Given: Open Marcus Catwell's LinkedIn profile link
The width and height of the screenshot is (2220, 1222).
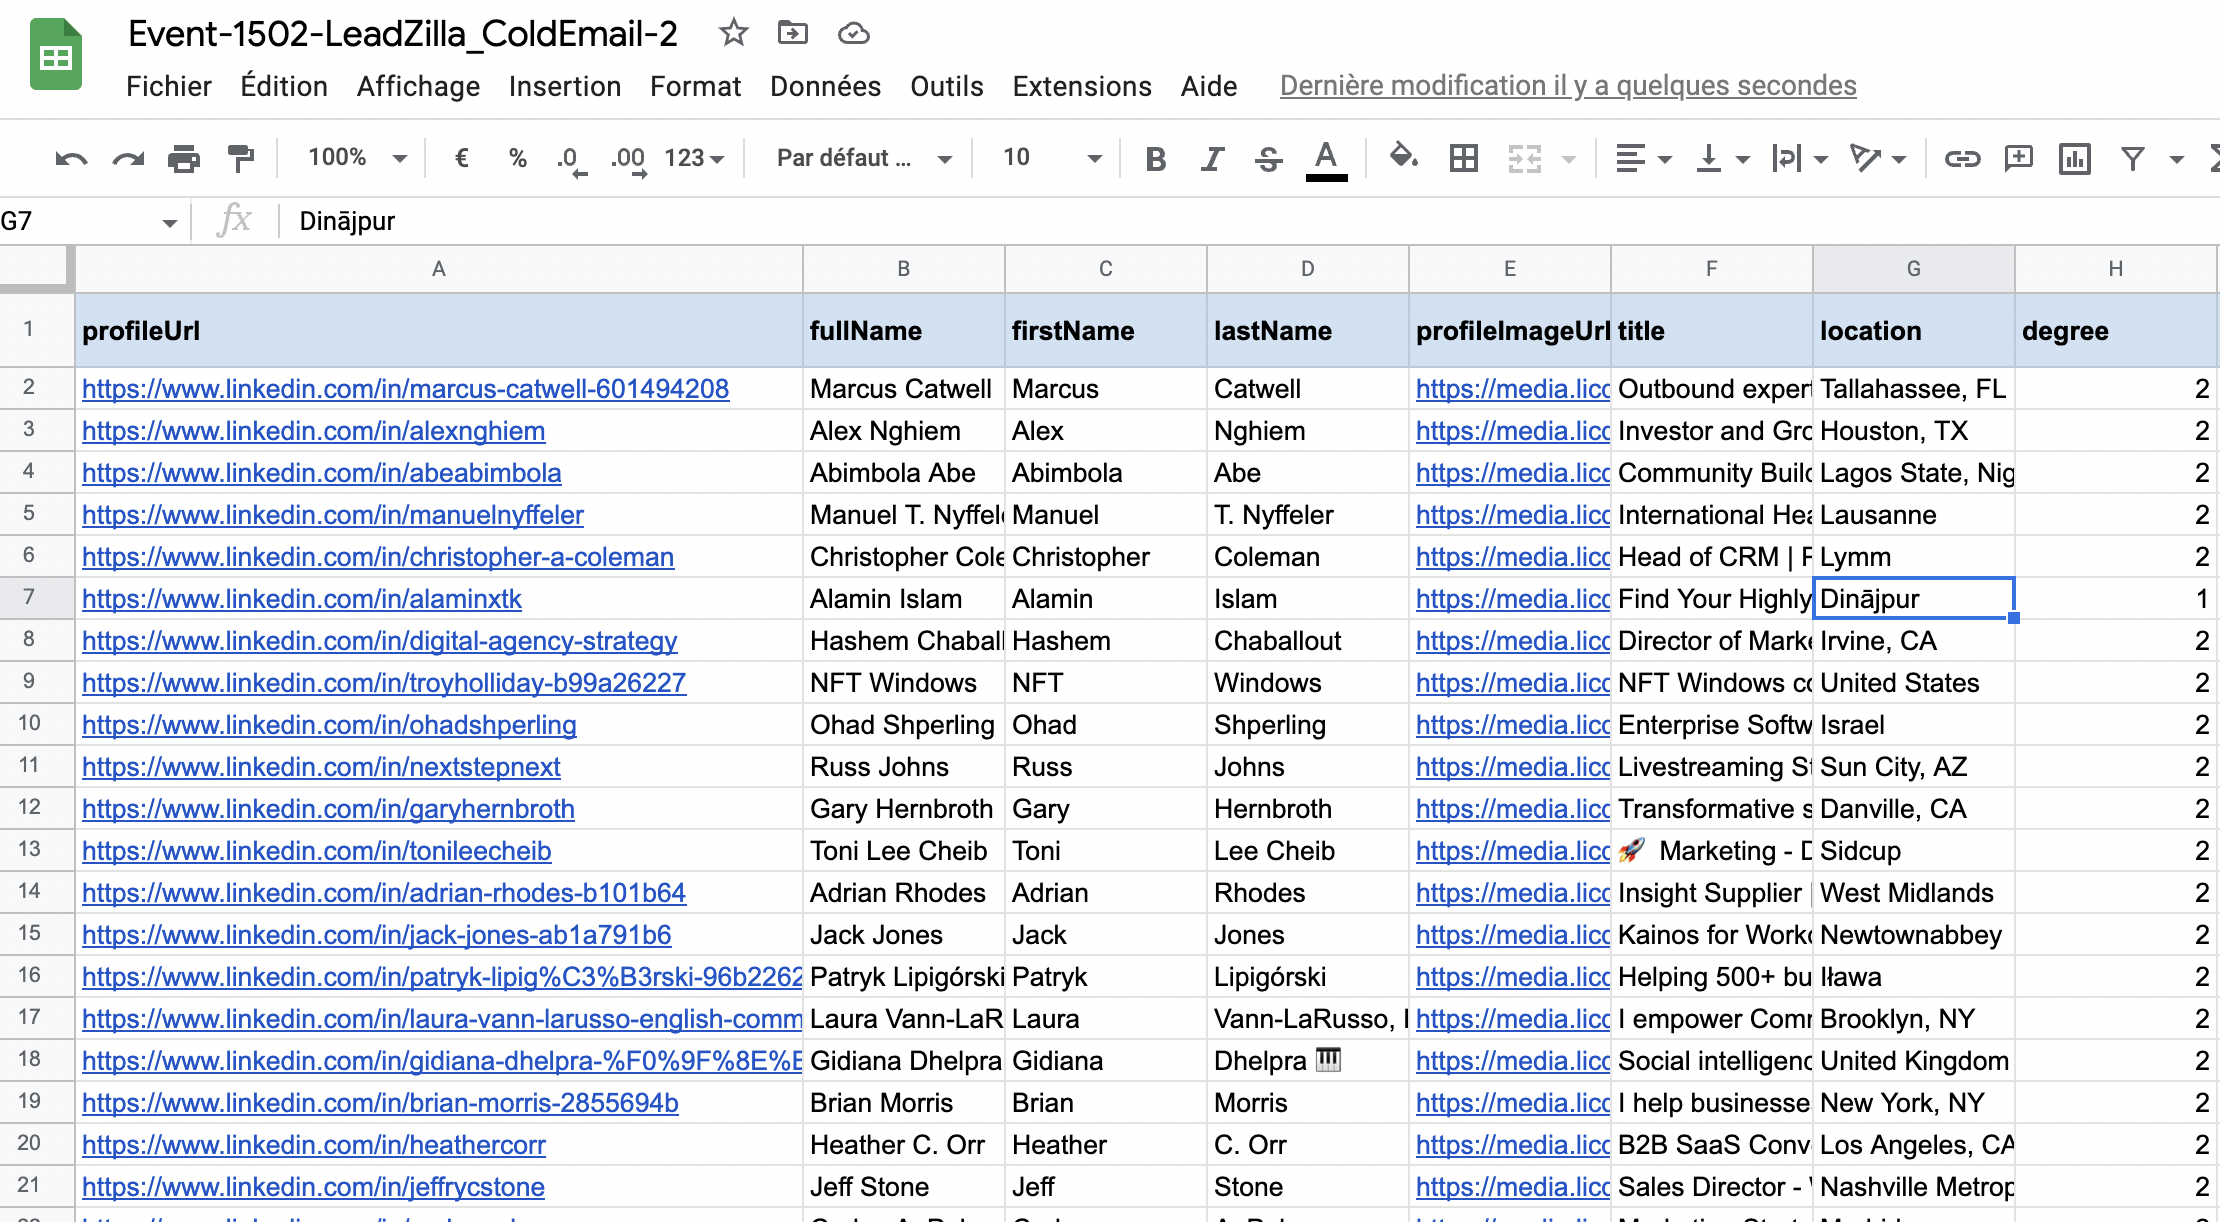Looking at the screenshot, I should point(405,389).
